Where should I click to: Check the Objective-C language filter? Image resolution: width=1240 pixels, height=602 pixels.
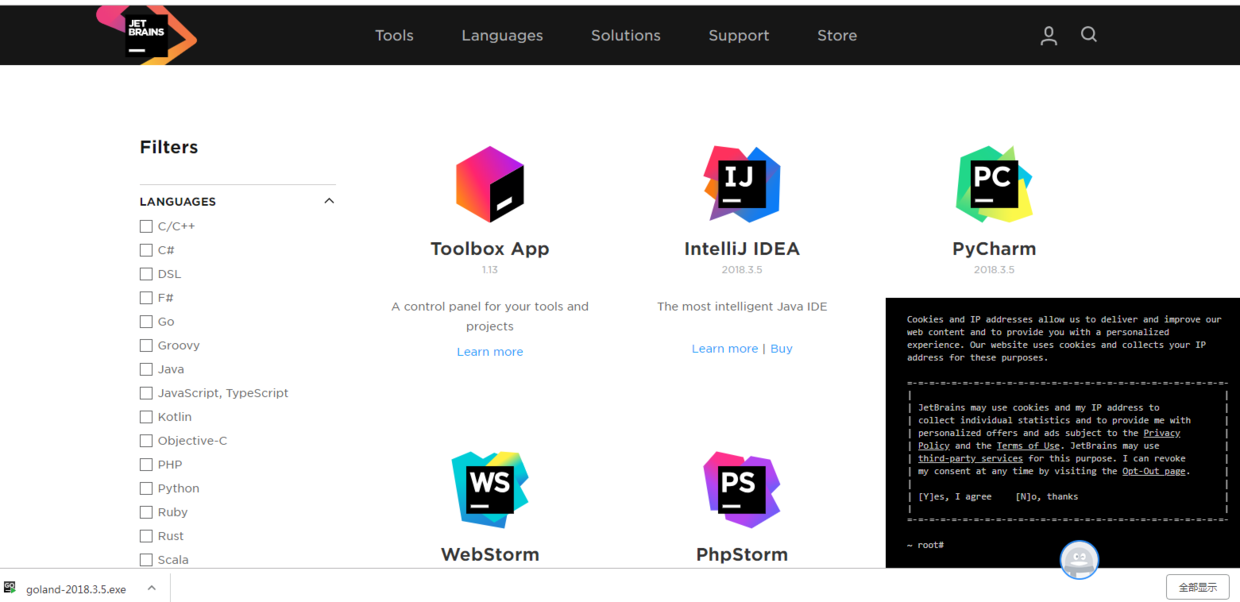click(146, 441)
